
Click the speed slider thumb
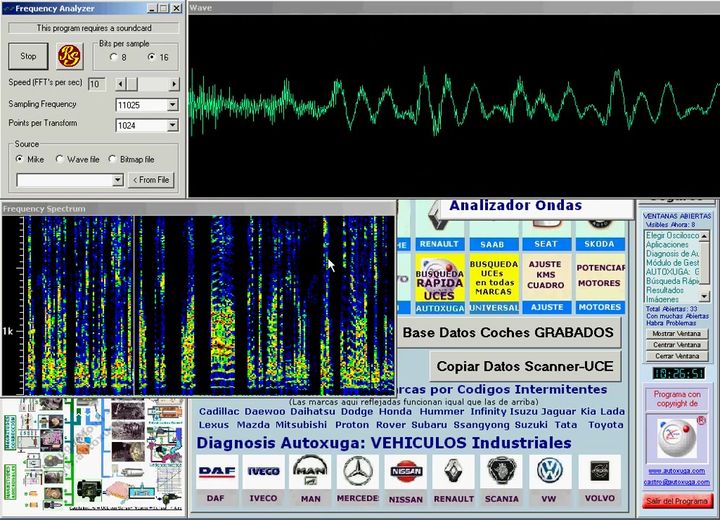click(x=132, y=84)
